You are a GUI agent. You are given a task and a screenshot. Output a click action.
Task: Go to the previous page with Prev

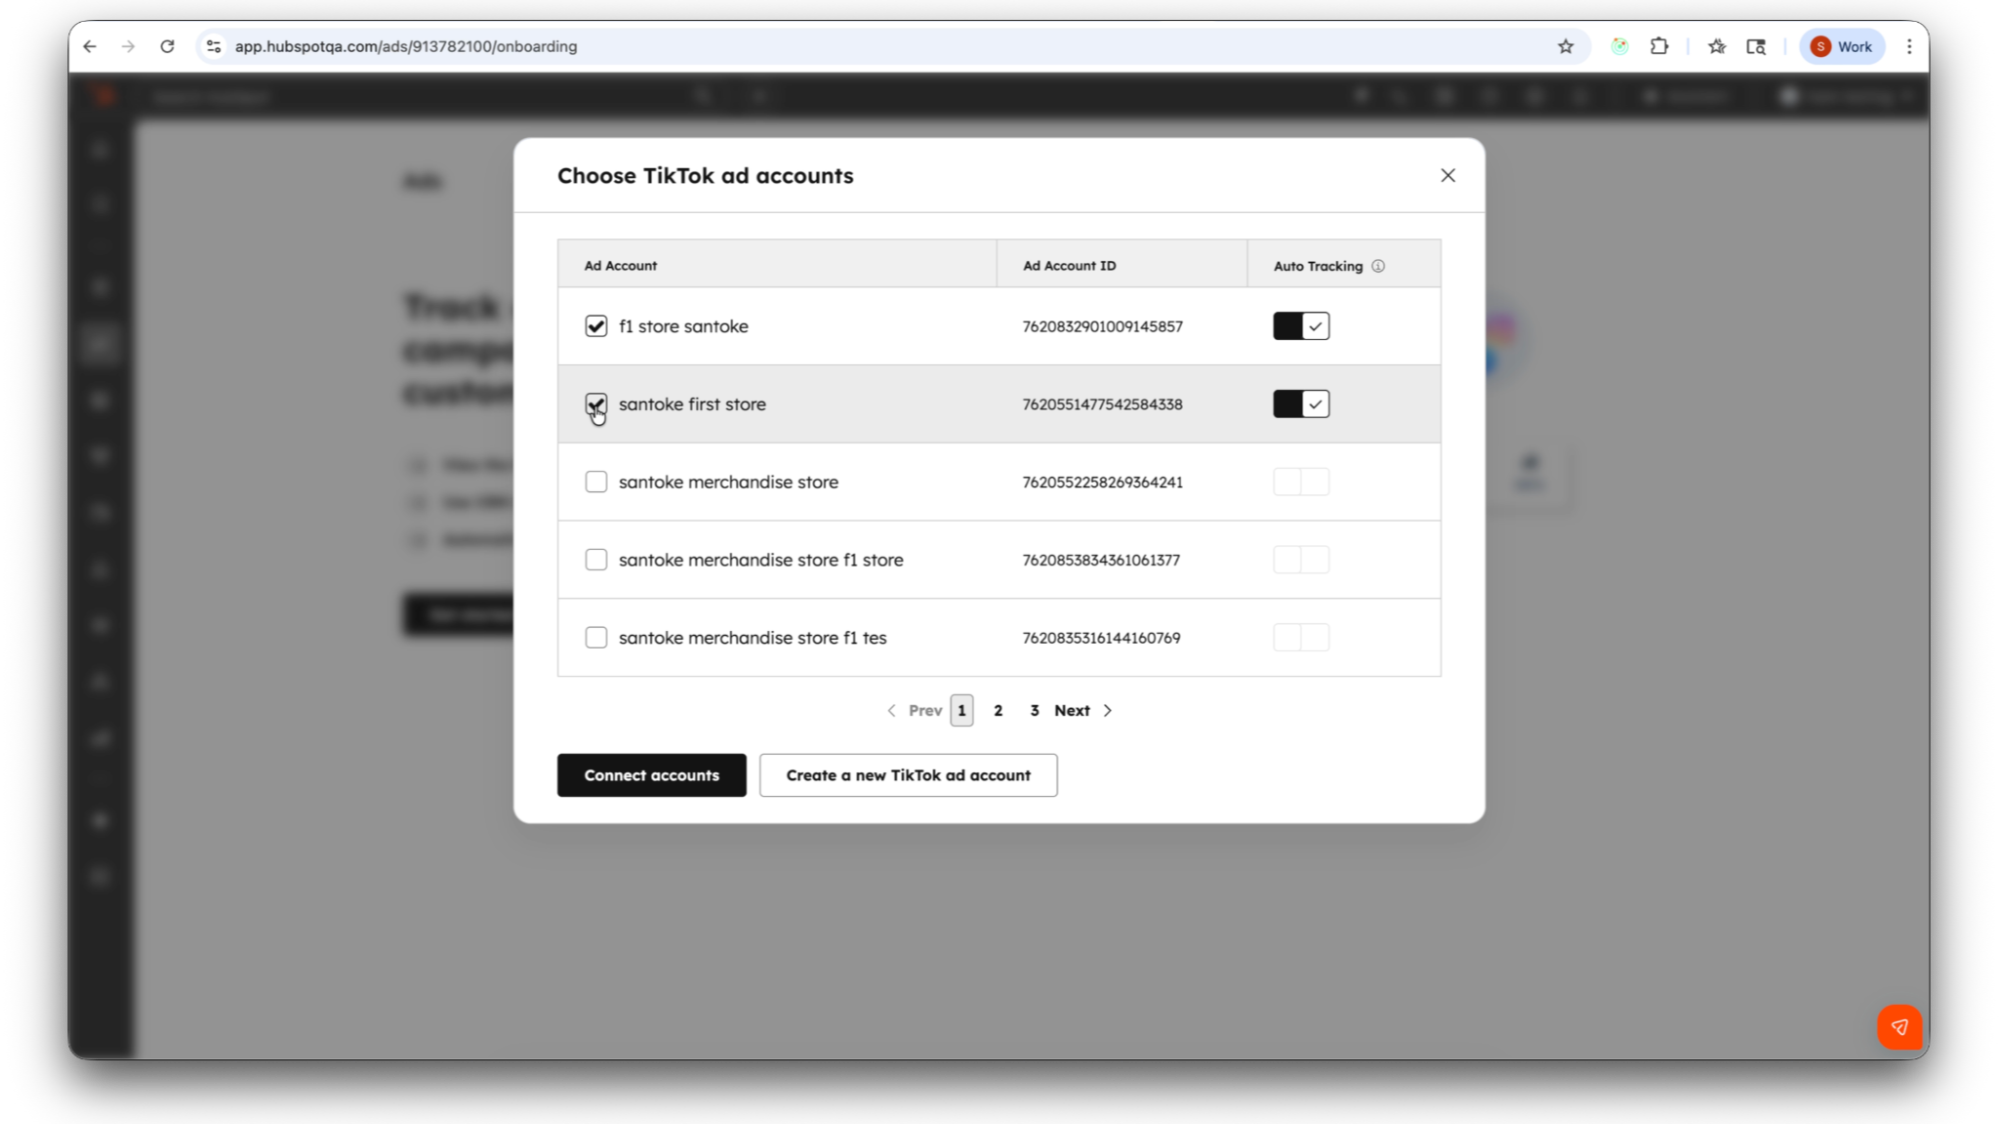pos(914,711)
